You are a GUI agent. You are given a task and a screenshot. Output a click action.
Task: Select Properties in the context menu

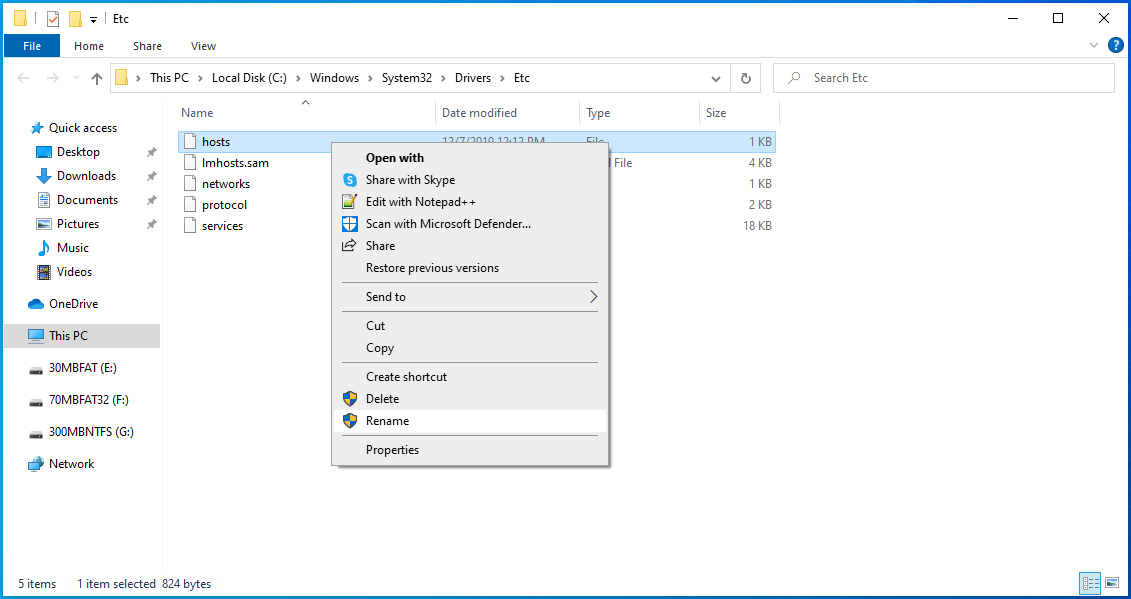coord(392,450)
